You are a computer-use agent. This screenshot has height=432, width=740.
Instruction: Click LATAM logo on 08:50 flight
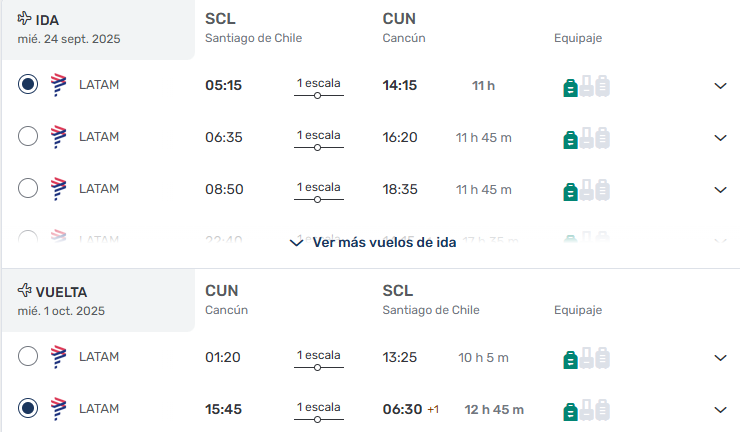coord(59,189)
